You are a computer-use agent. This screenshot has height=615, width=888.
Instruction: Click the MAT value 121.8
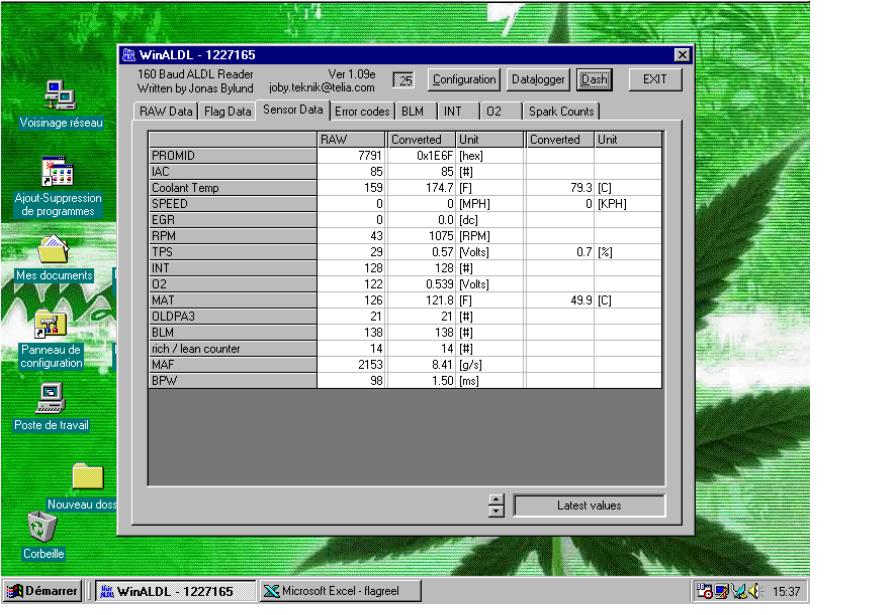[422, 301]
